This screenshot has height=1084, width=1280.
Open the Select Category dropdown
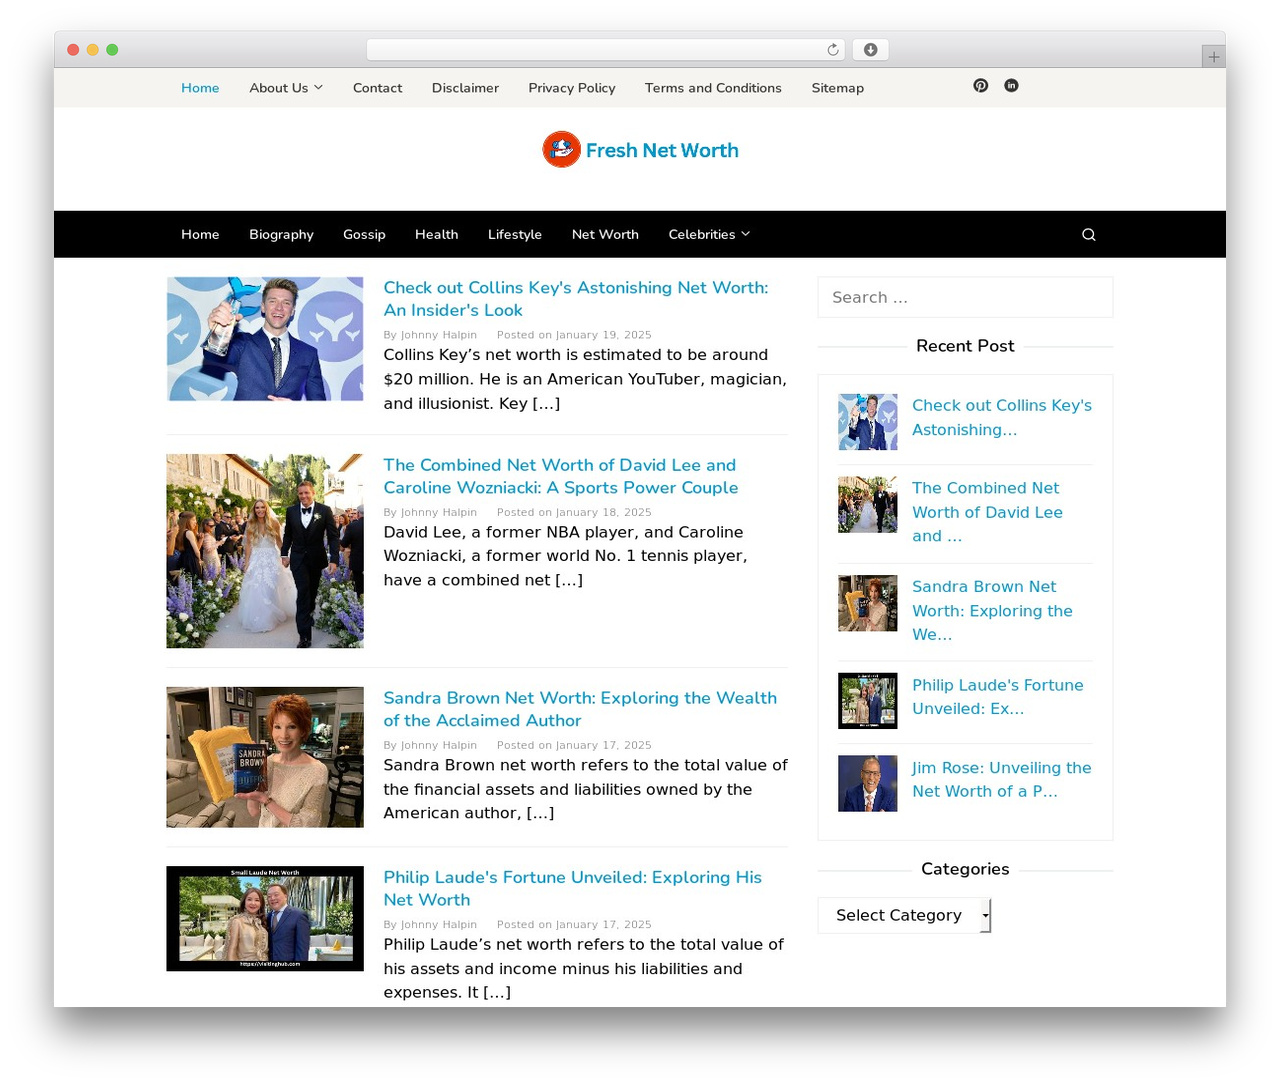904,915
